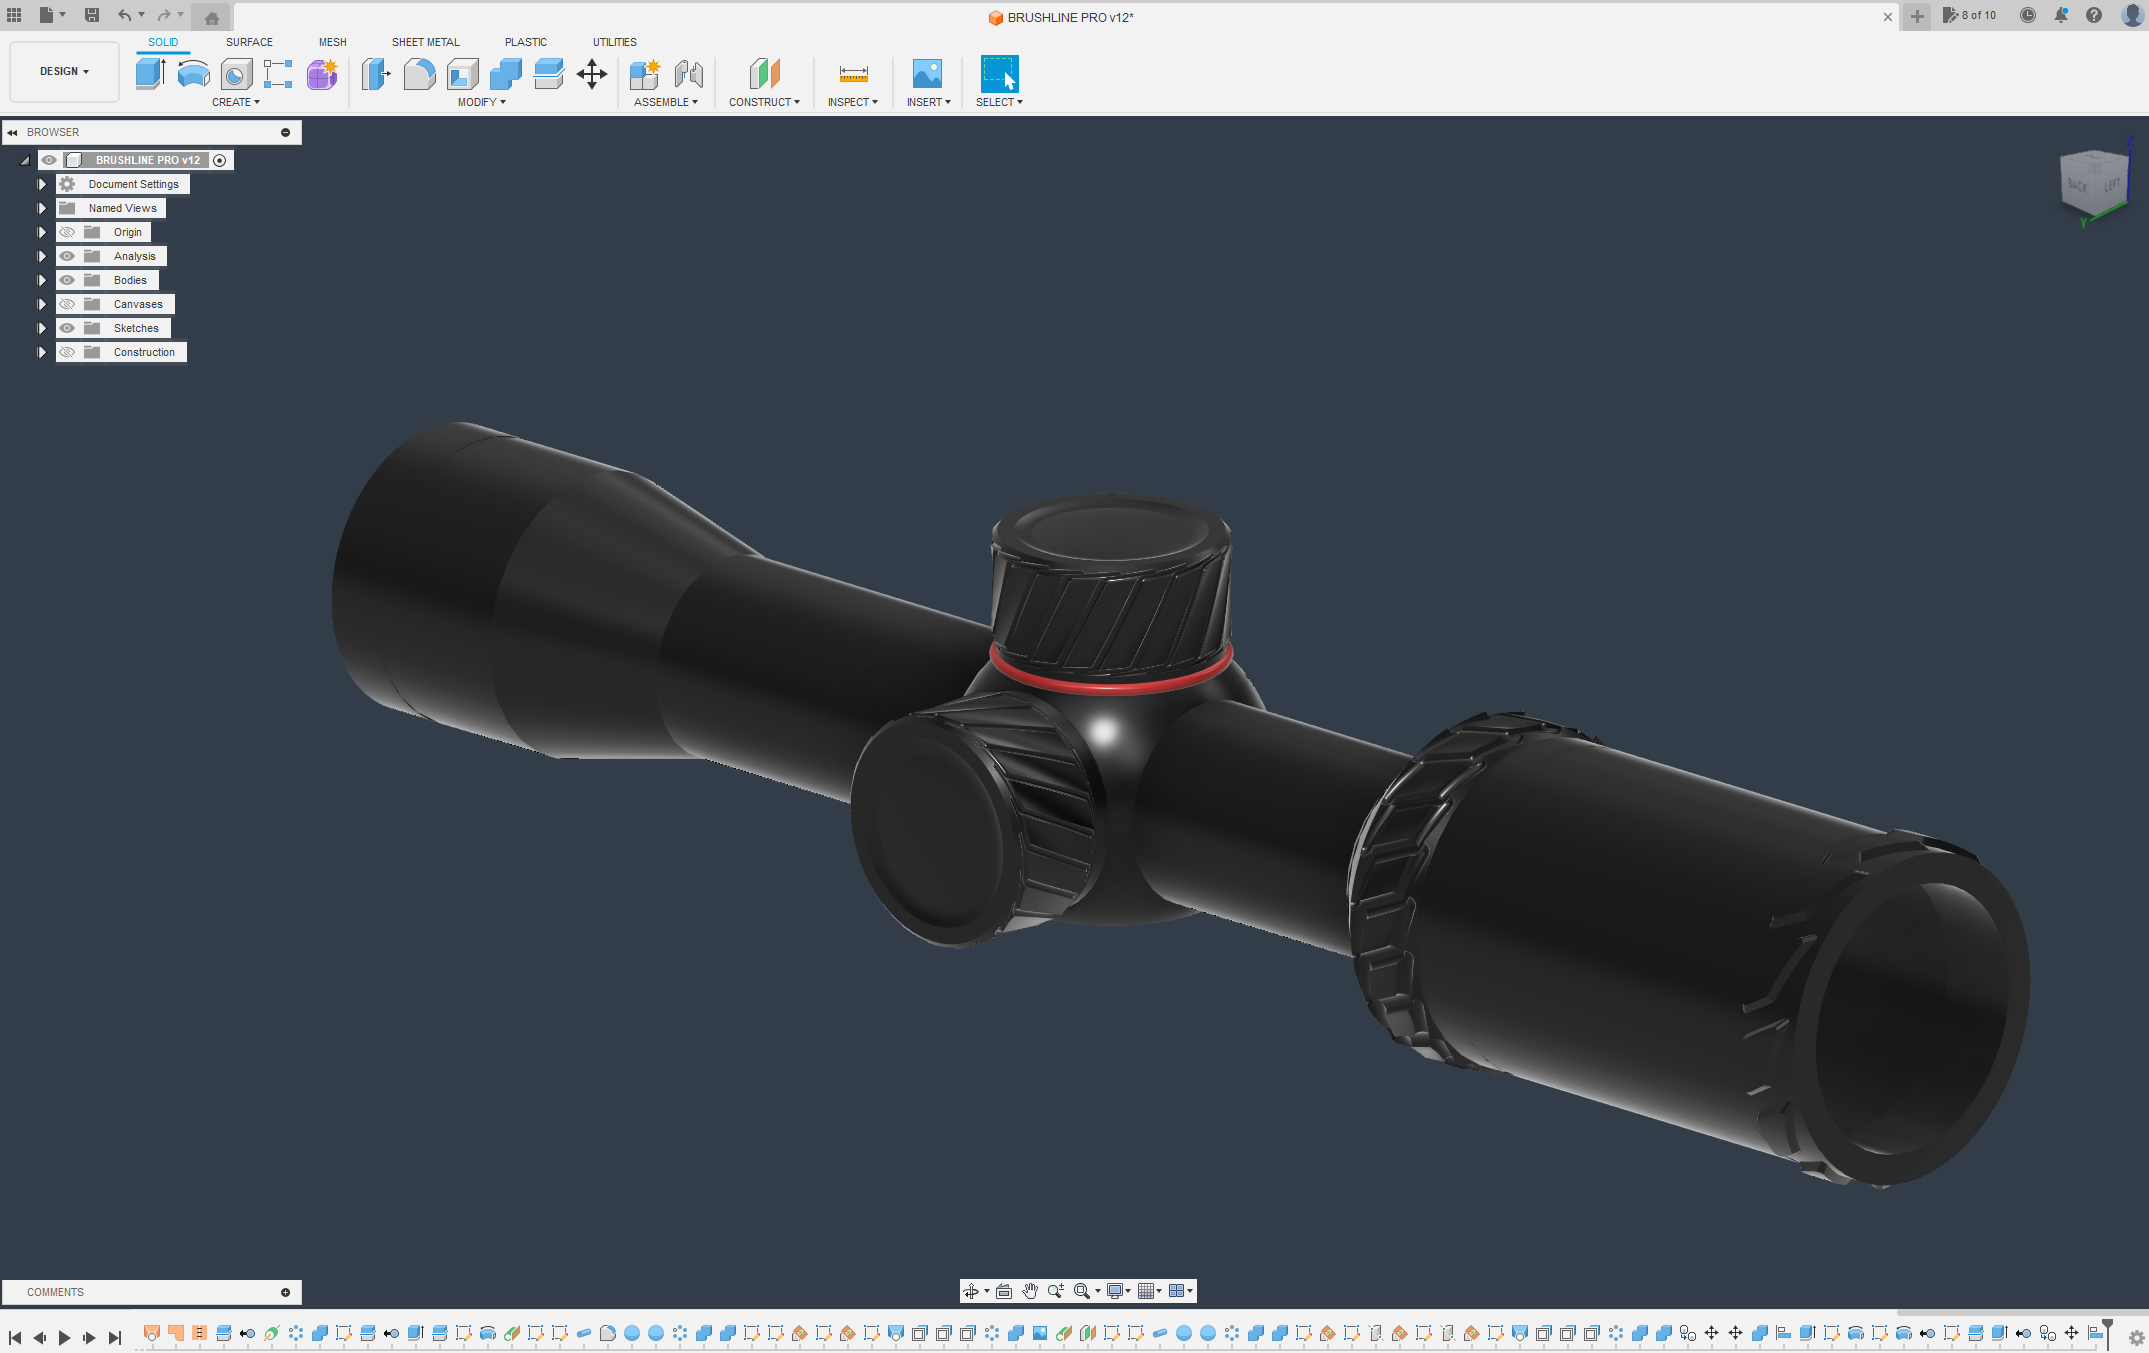Expand the Named Views tree node
The image size is (2149, 1353).
point(42,208)
